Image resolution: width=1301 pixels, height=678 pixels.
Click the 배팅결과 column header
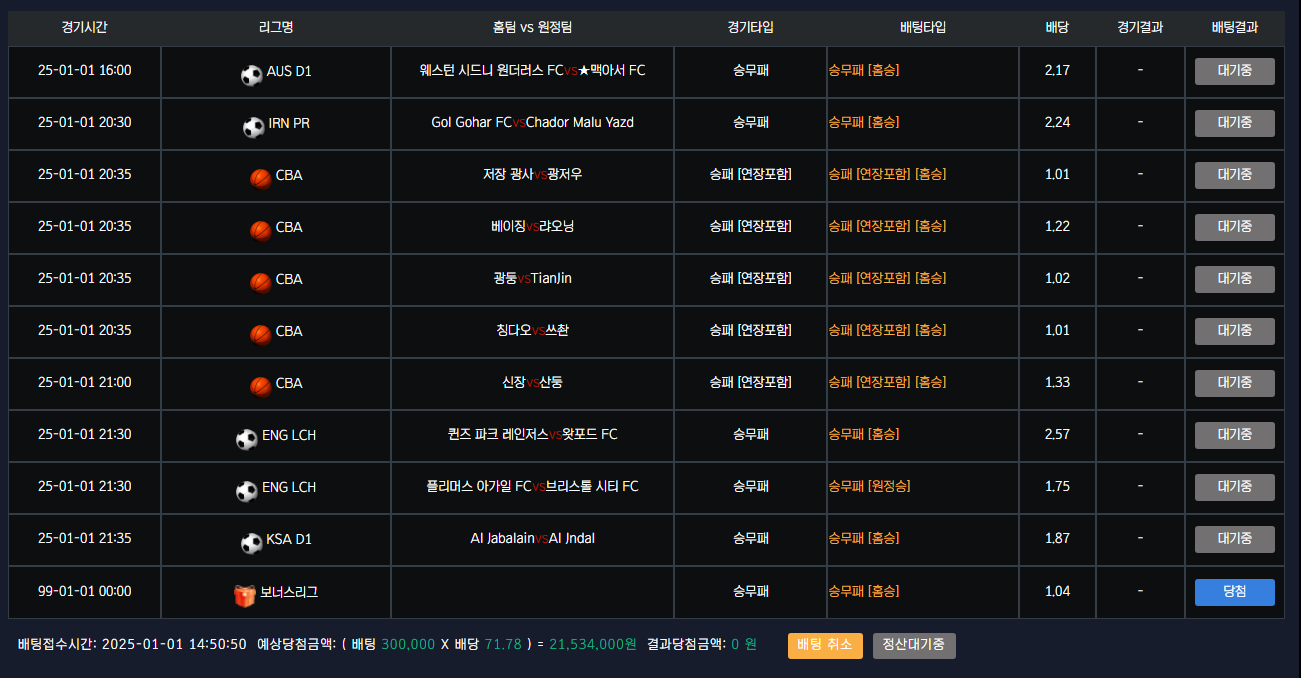tap(1234, 28)
